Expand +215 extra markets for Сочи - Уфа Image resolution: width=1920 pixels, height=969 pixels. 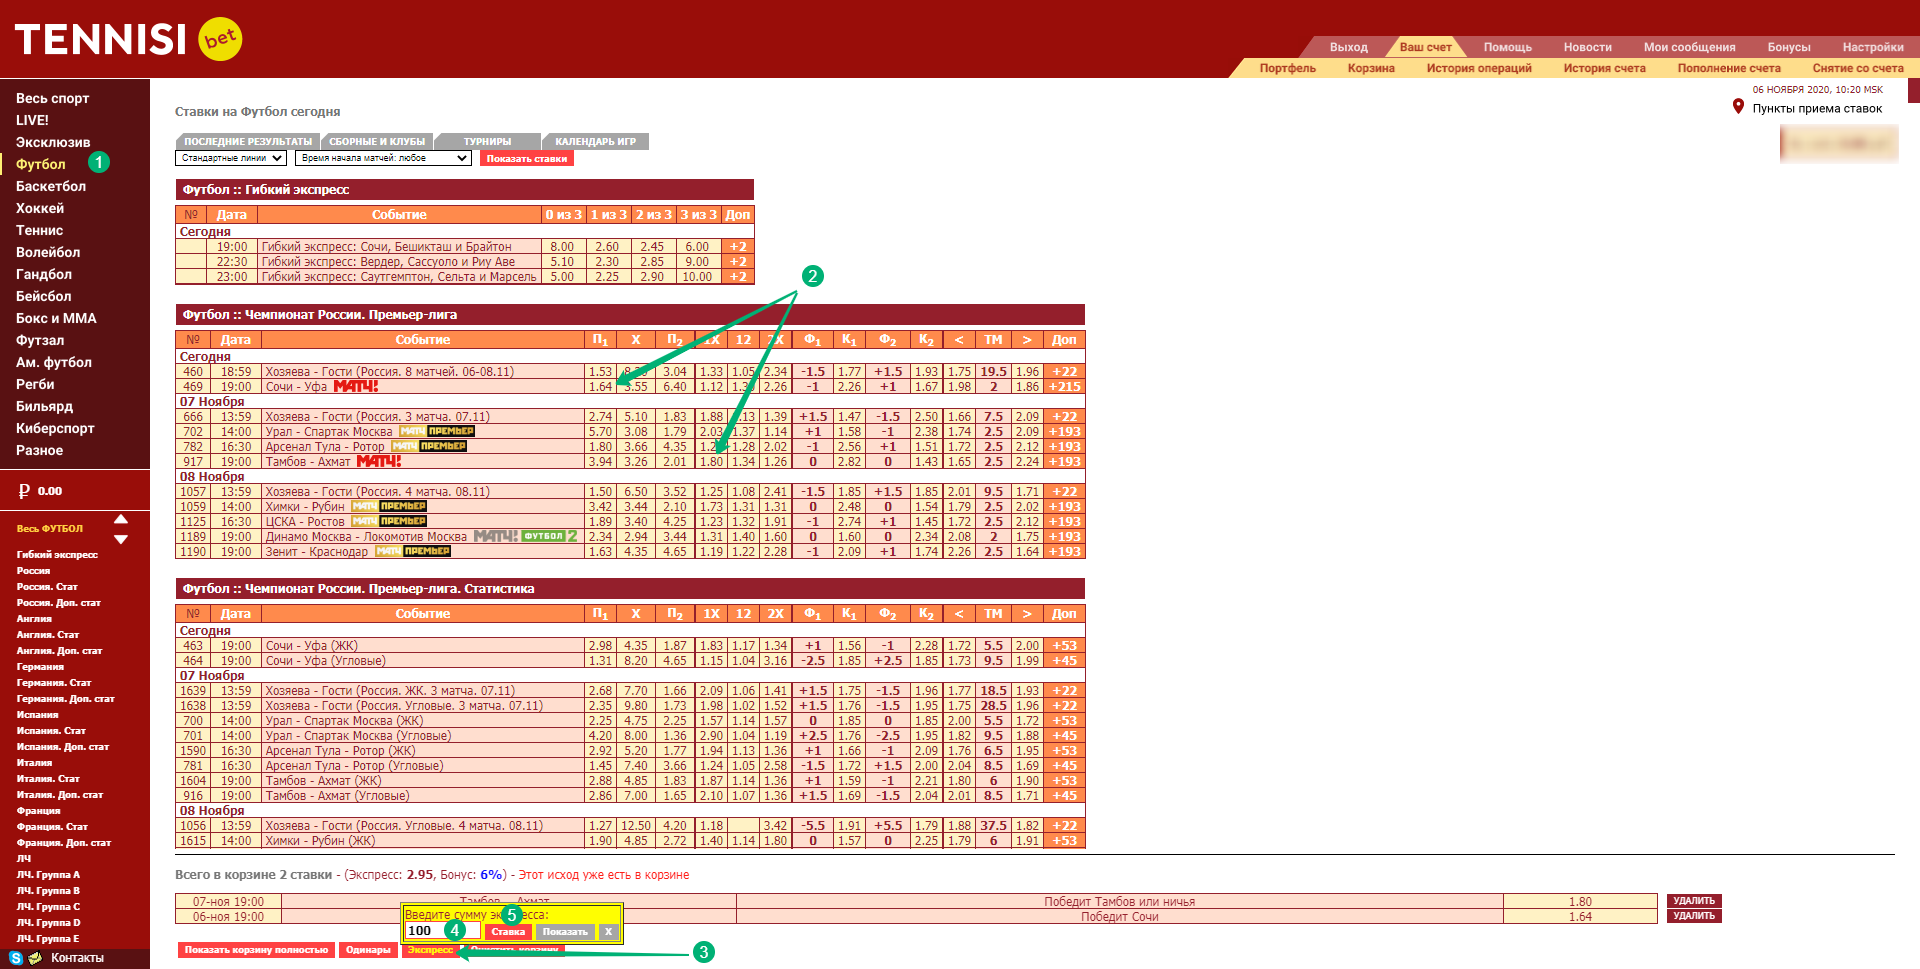[1064, 387]
